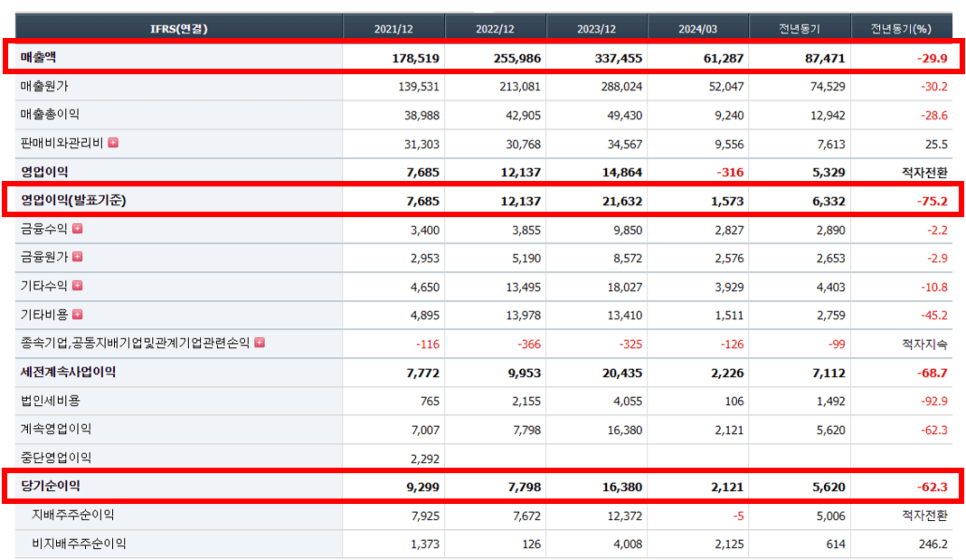Viewport: 966px width, 560px height.
Task: Select the 중단영업이익 row label
Action: (x=56, y=458)
